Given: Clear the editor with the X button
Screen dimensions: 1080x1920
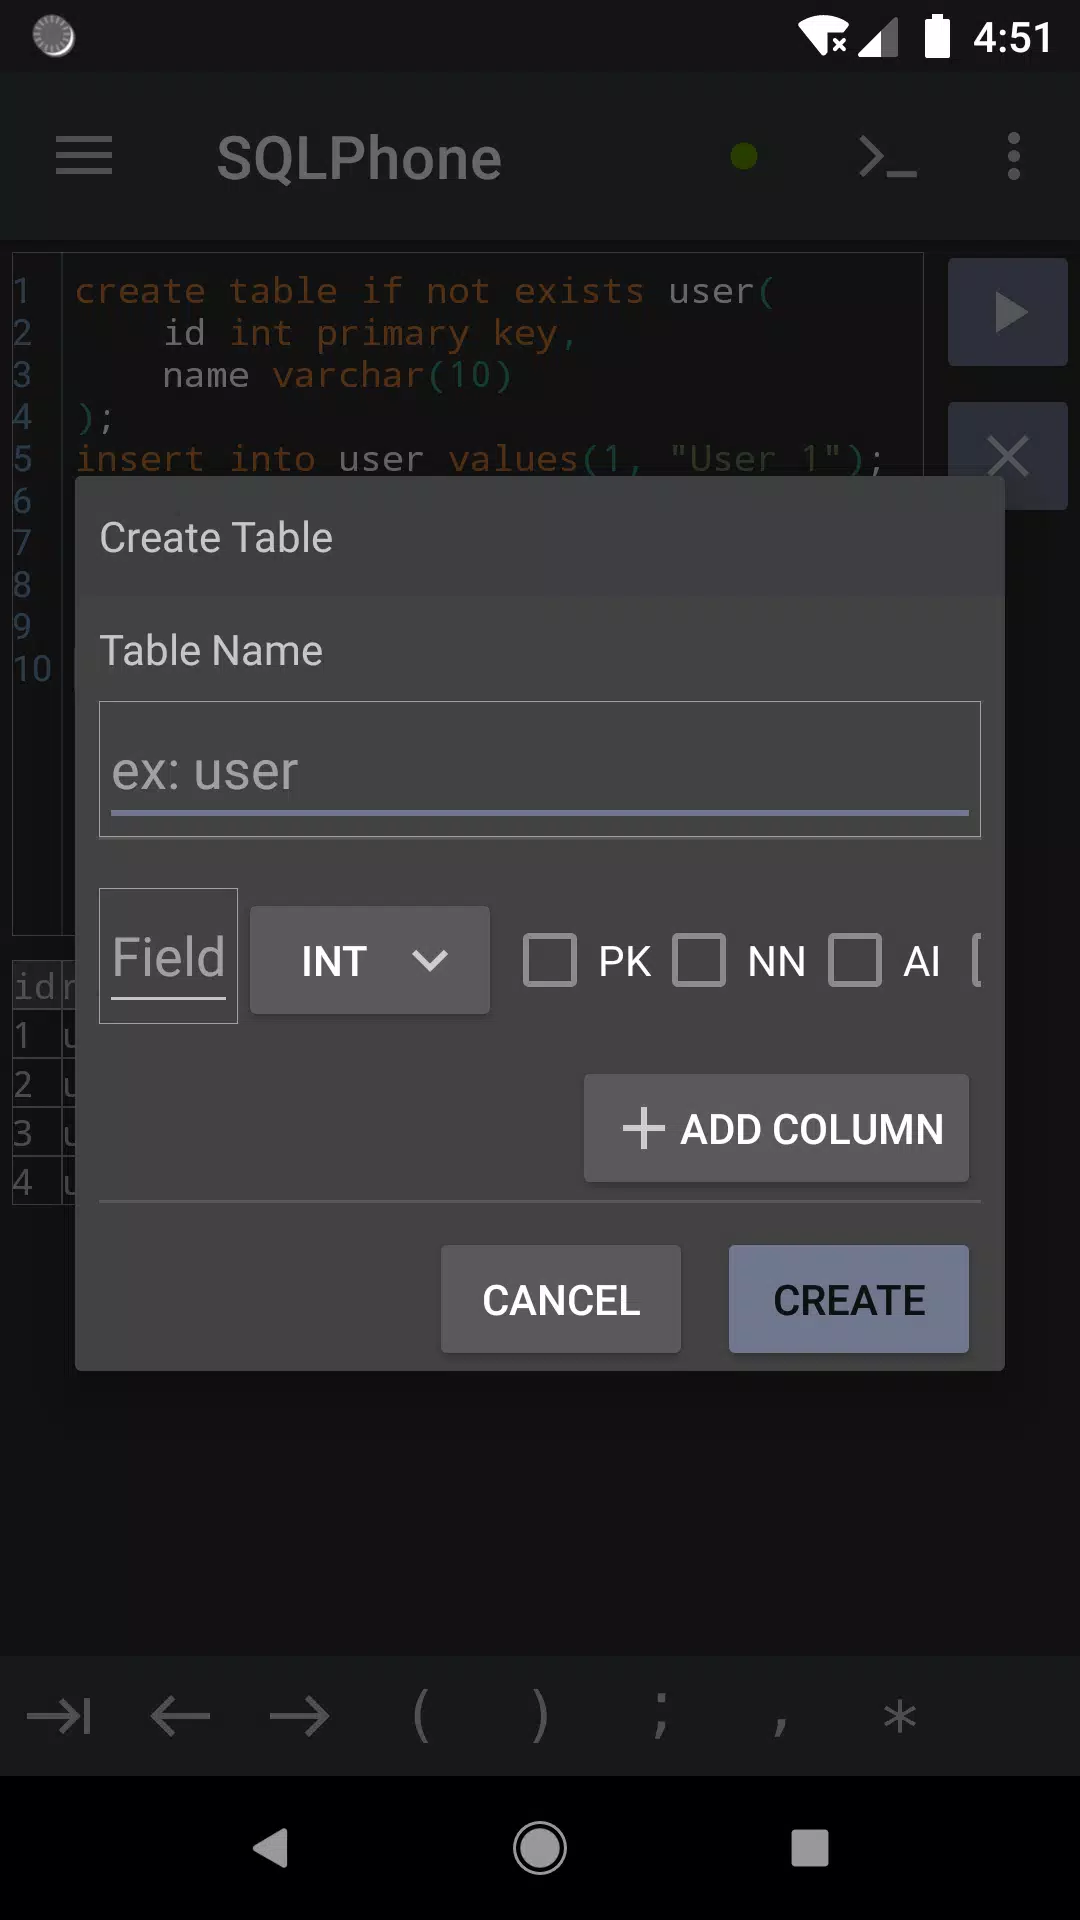Looking at the screenshot, I should pyautogui.click(x=1008, y=456).
